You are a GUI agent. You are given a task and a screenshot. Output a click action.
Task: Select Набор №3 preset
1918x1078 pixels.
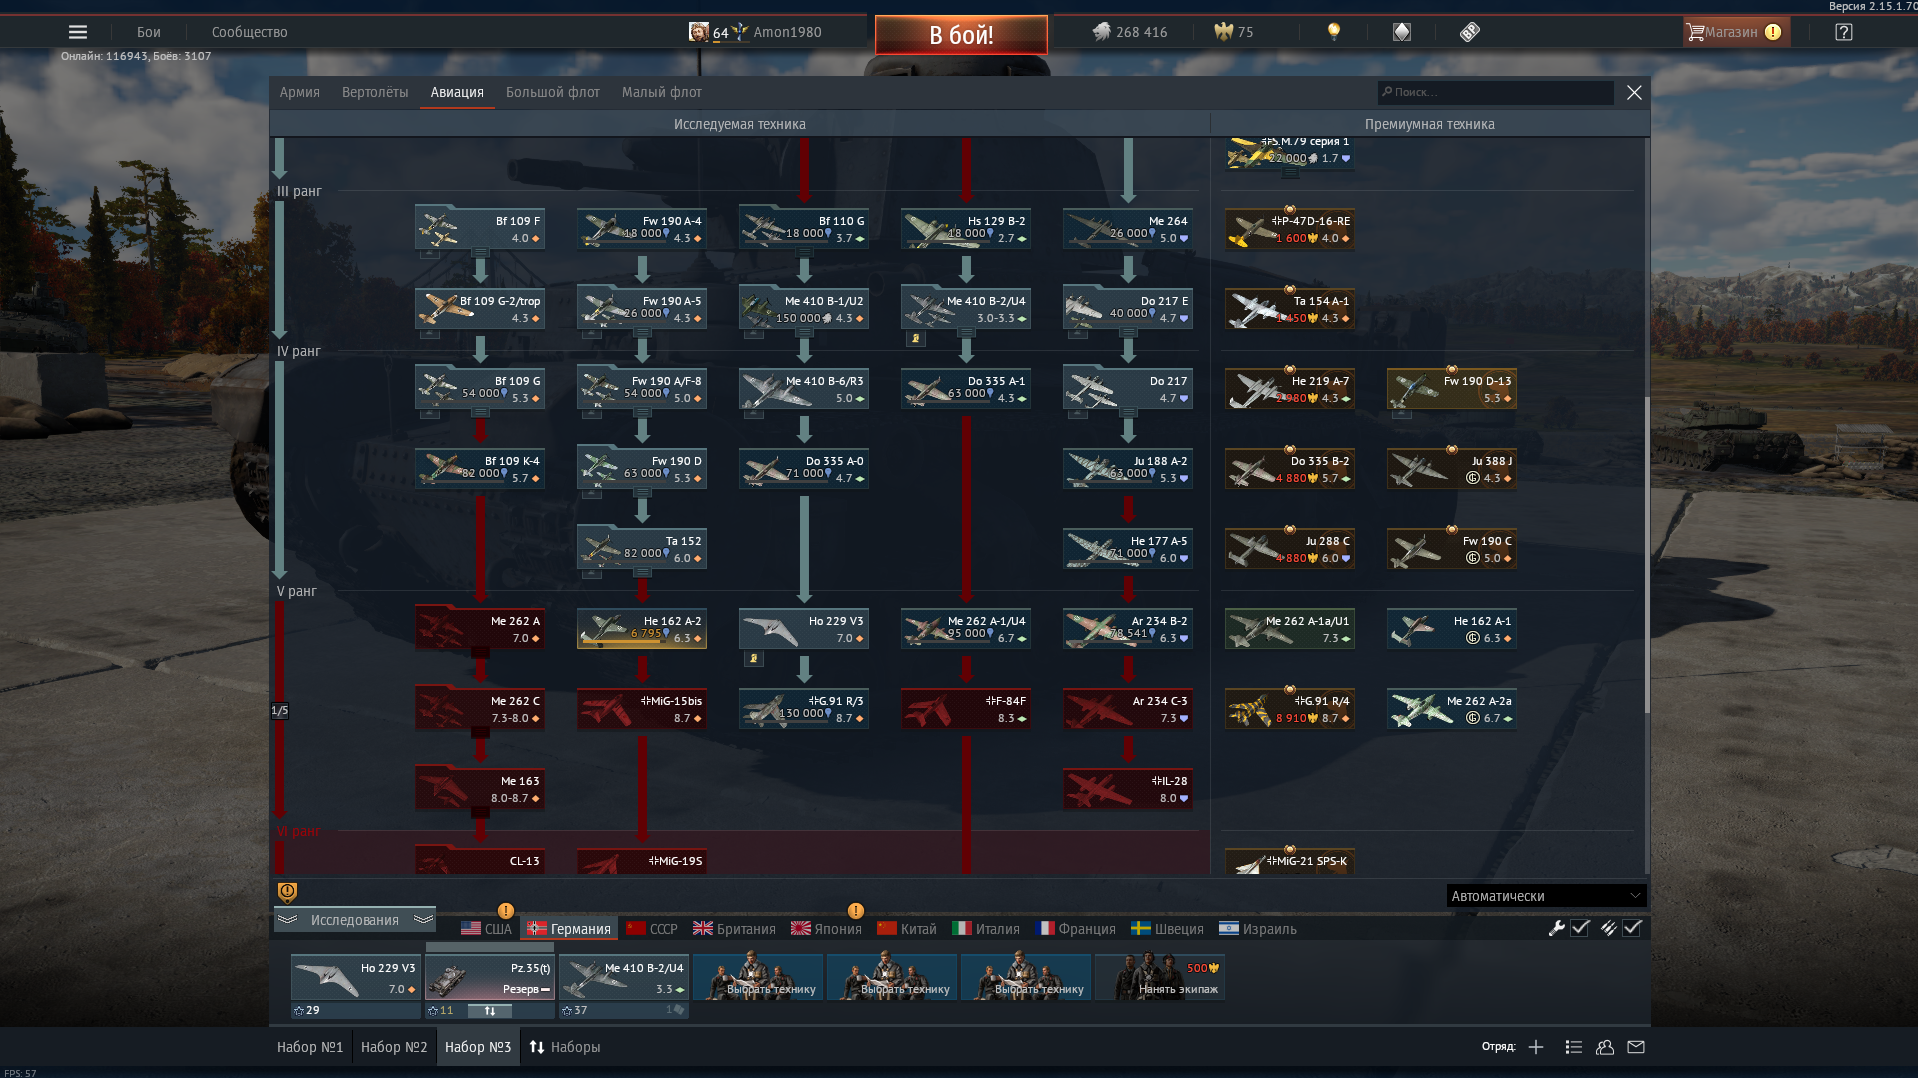coord(478,1047)
